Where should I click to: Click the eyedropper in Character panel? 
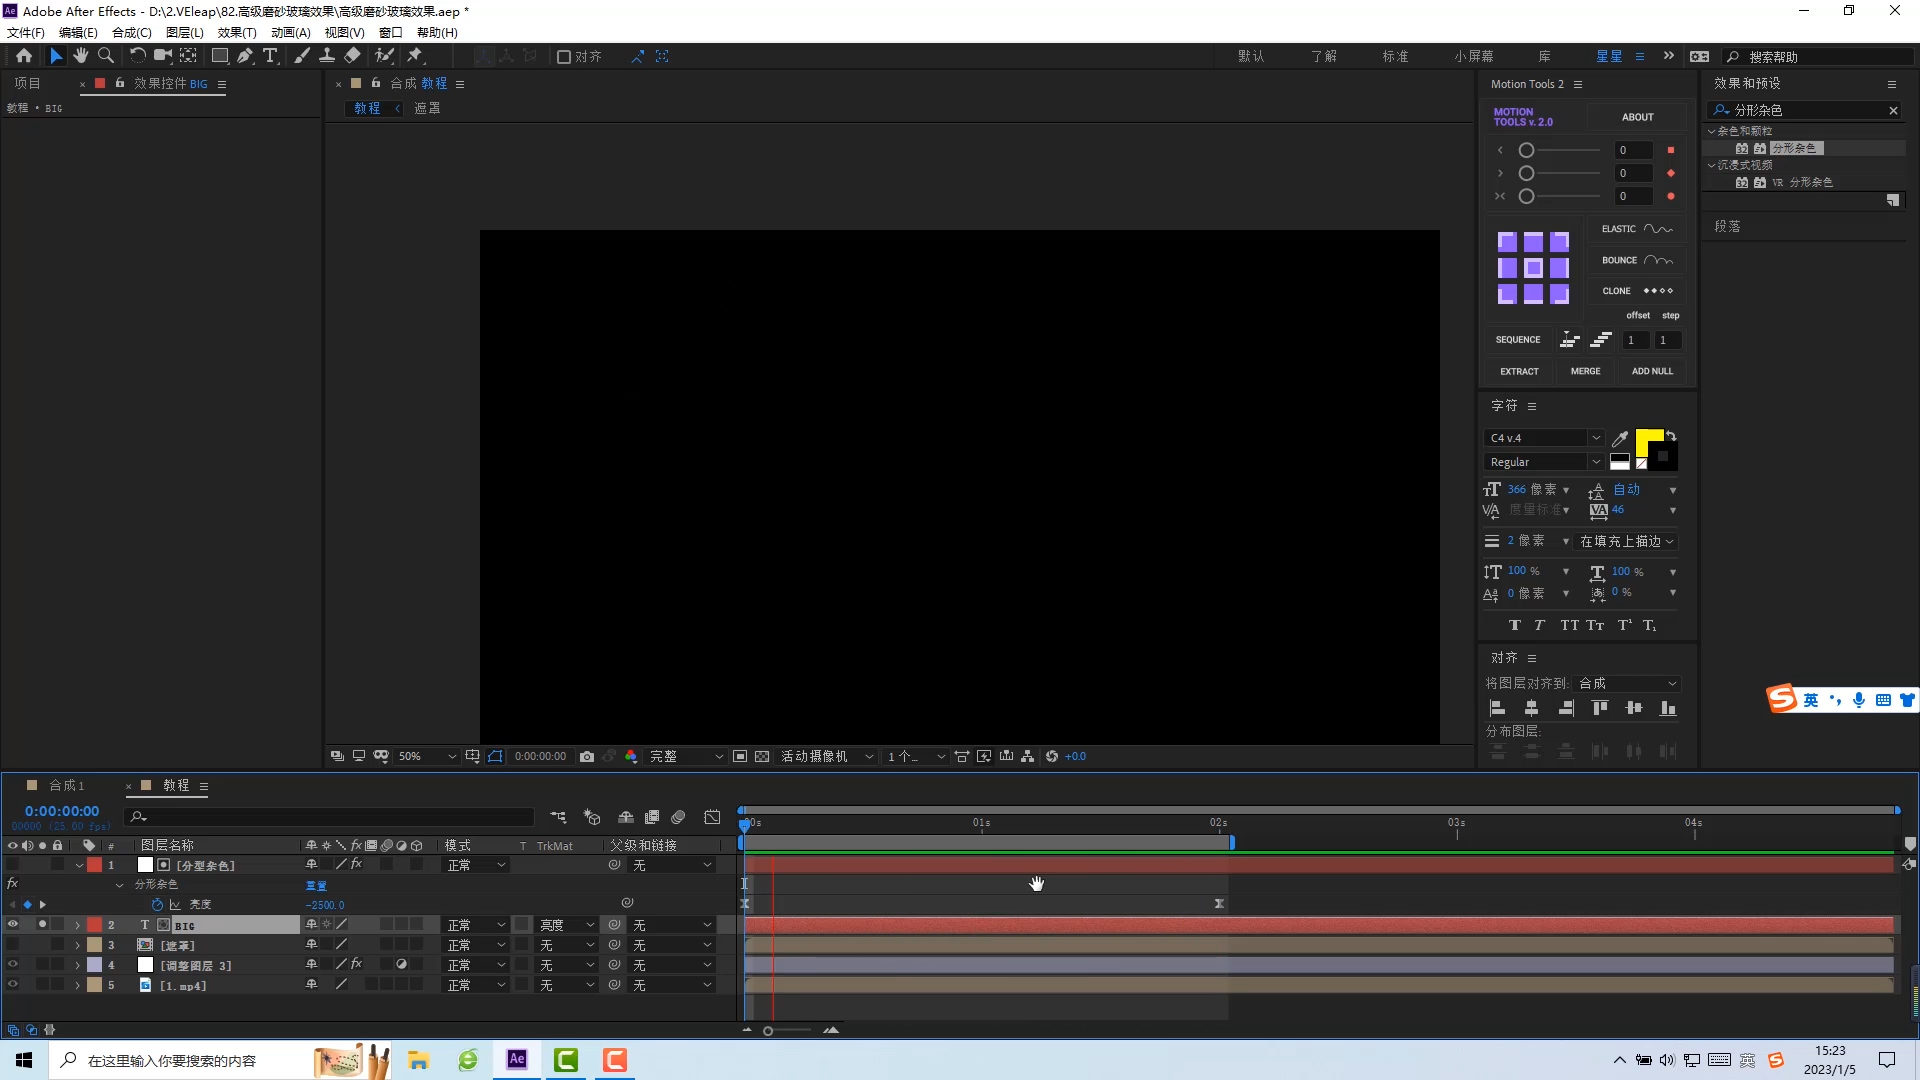(x=1620, y=438)
